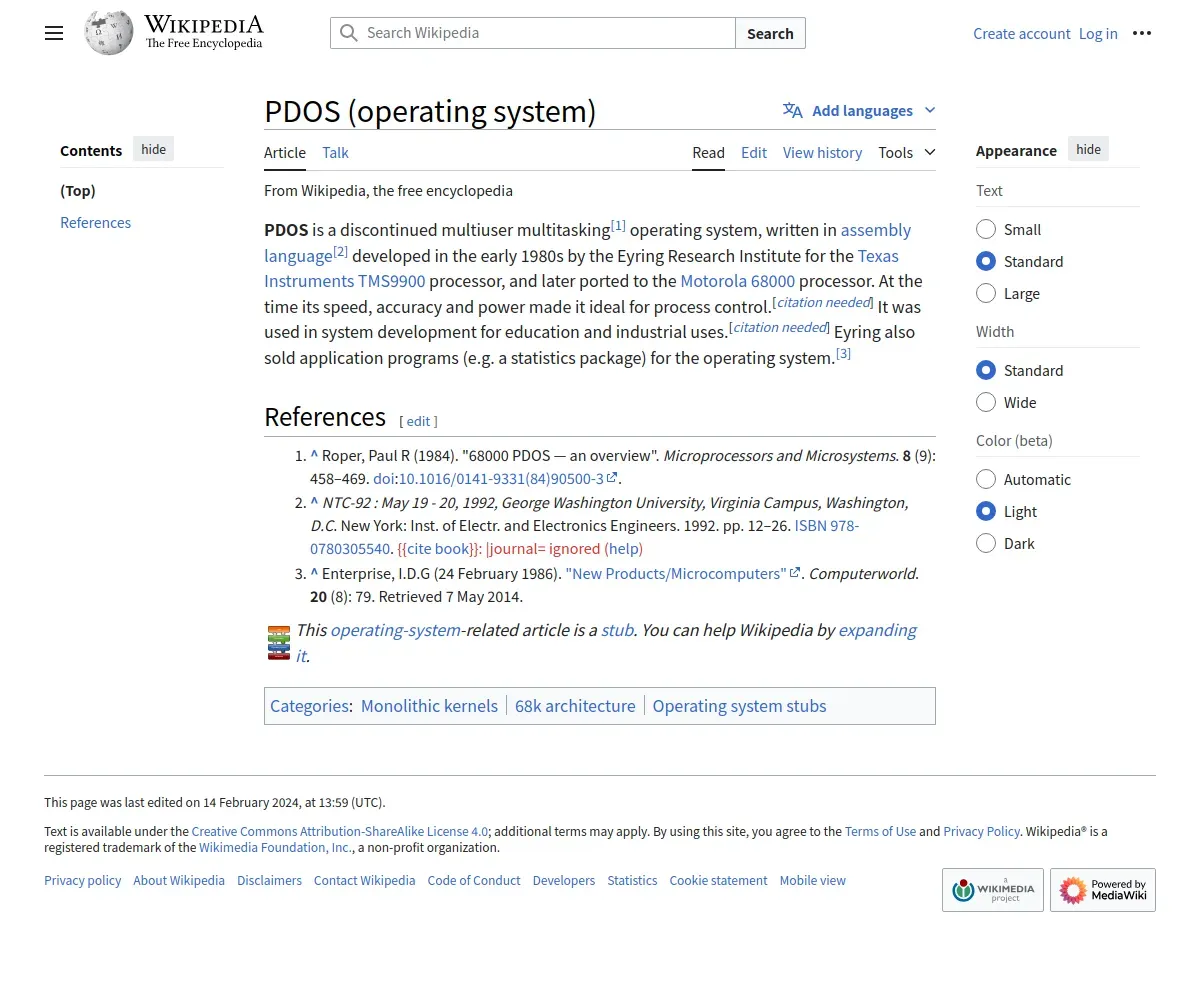
Task: Open Creative Commons Attribution-ShareAlike License link
Action: (340, 831)
